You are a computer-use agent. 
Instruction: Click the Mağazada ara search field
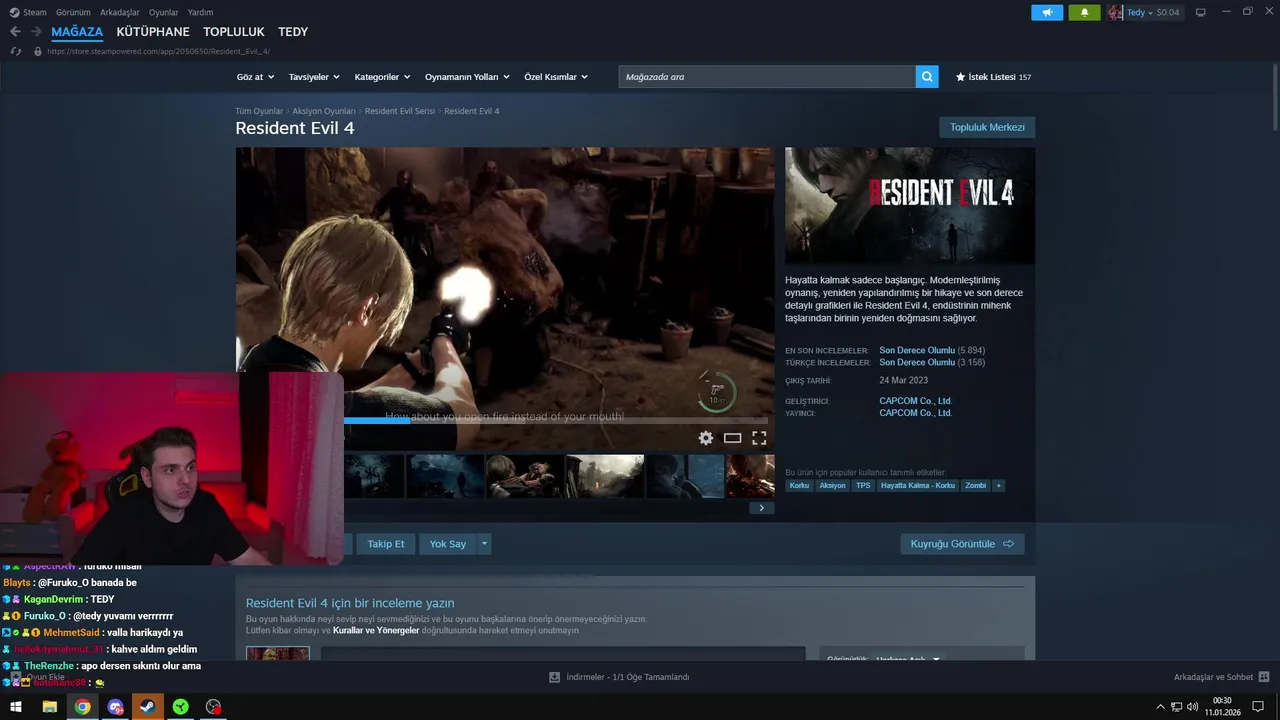pos(767,77)
